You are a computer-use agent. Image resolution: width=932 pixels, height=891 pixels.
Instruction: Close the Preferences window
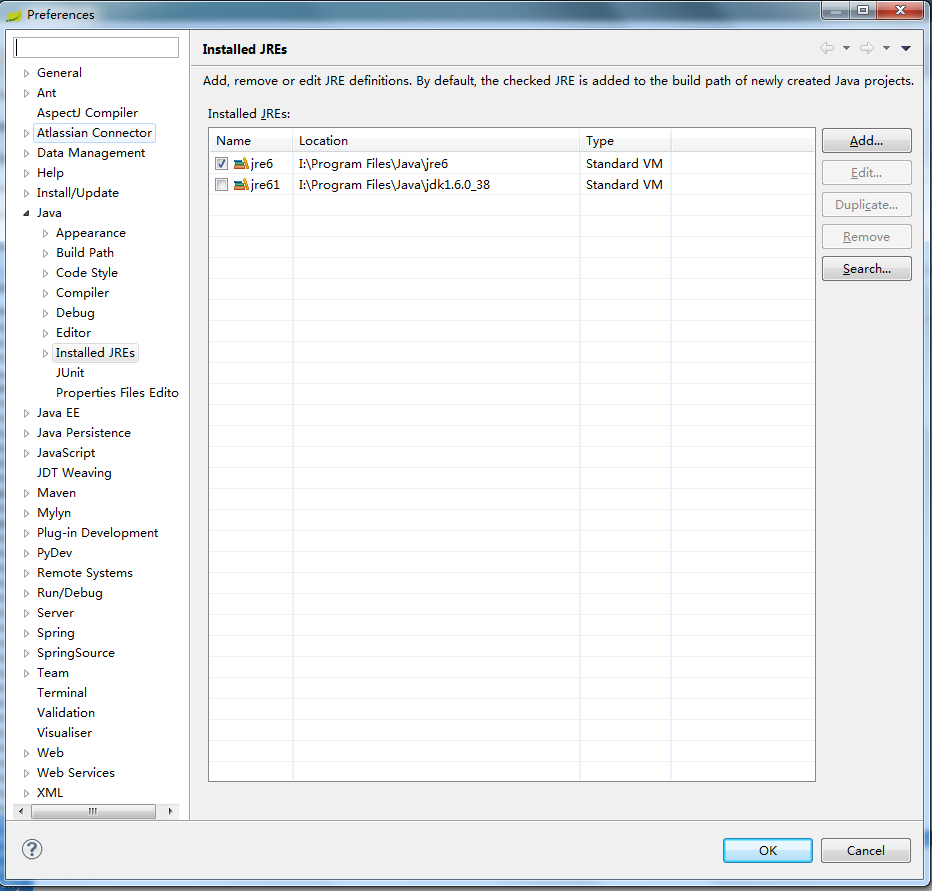[901, 10]
